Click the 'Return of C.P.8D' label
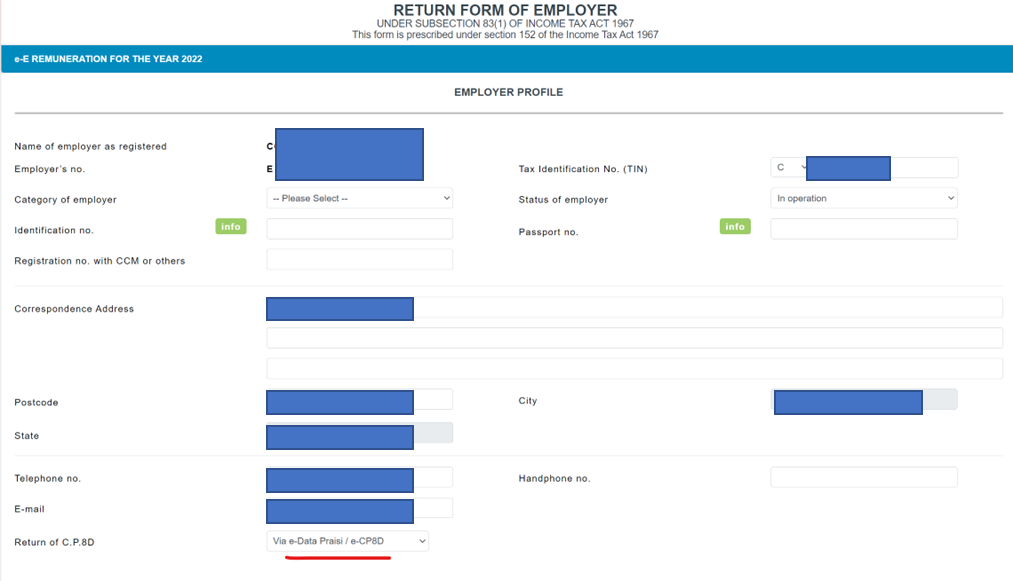This screenshot has width=1013, height=581. (x=54, y=542)
